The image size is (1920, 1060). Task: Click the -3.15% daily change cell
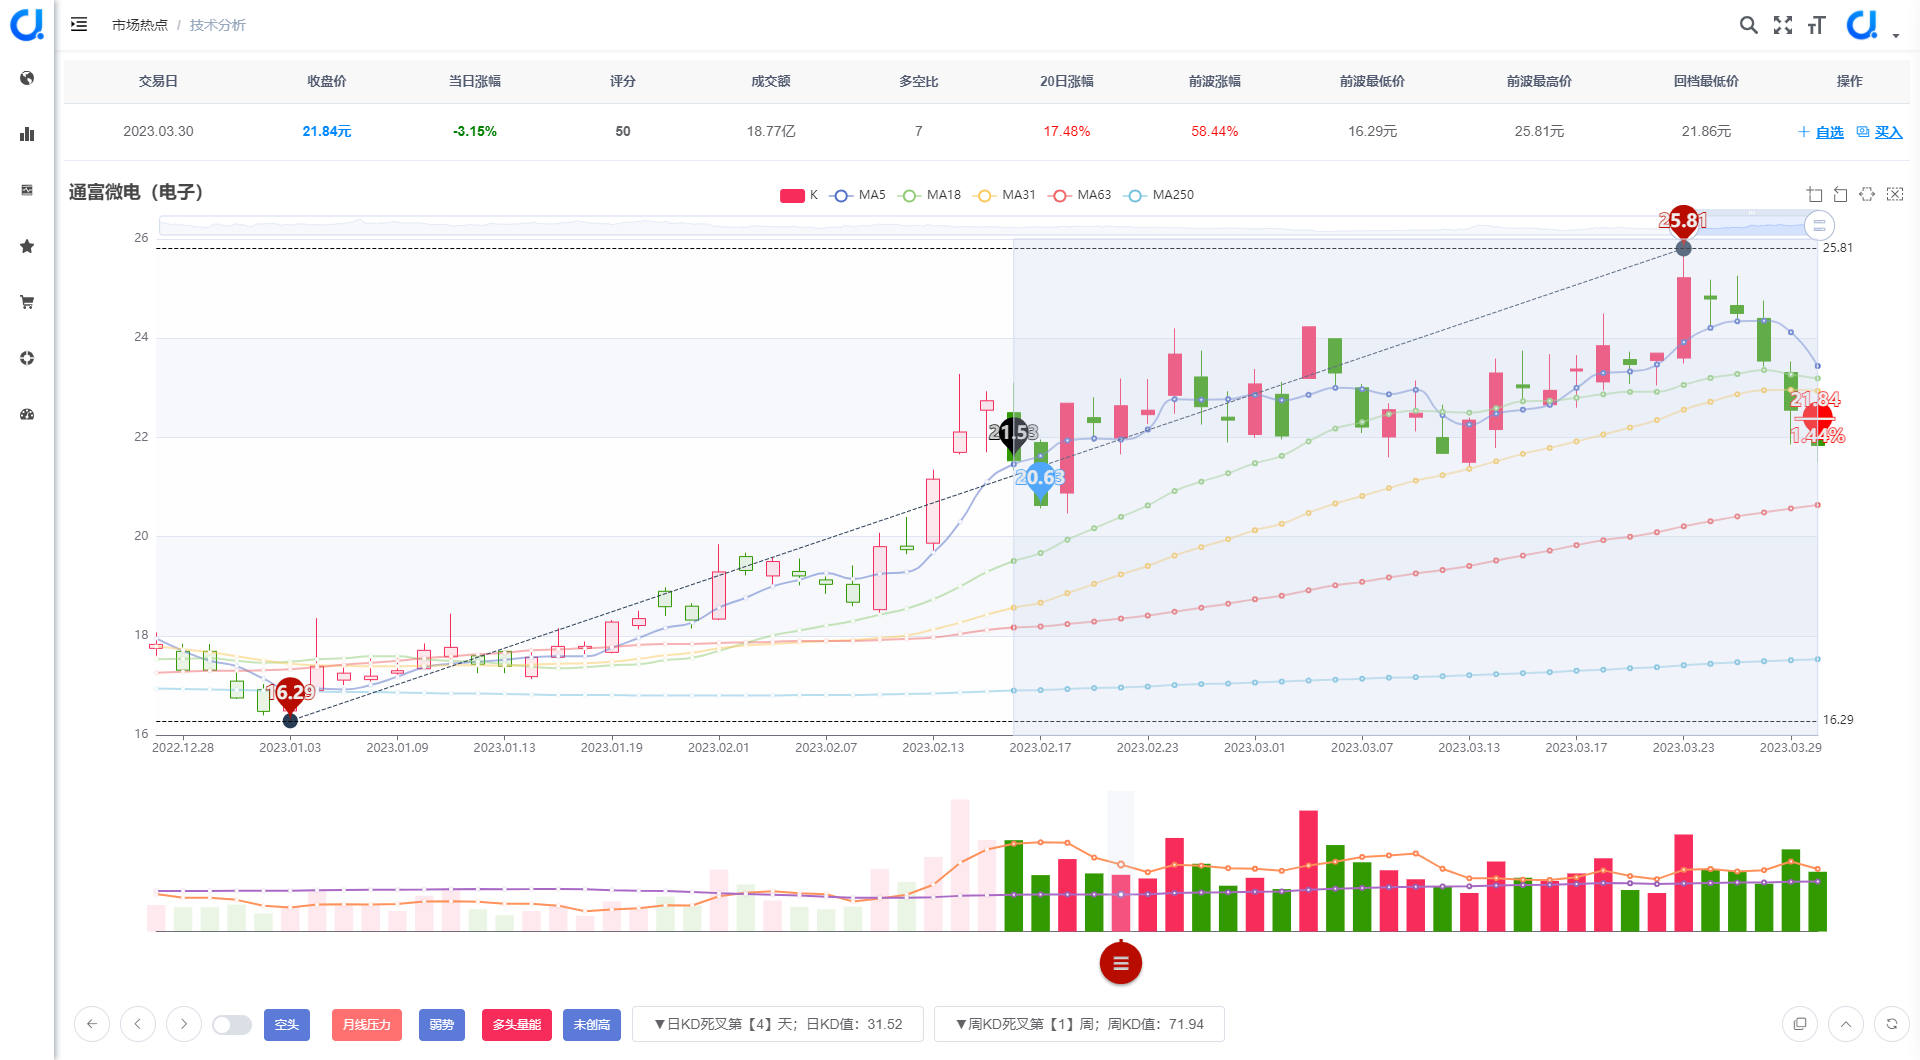point(475,131)
